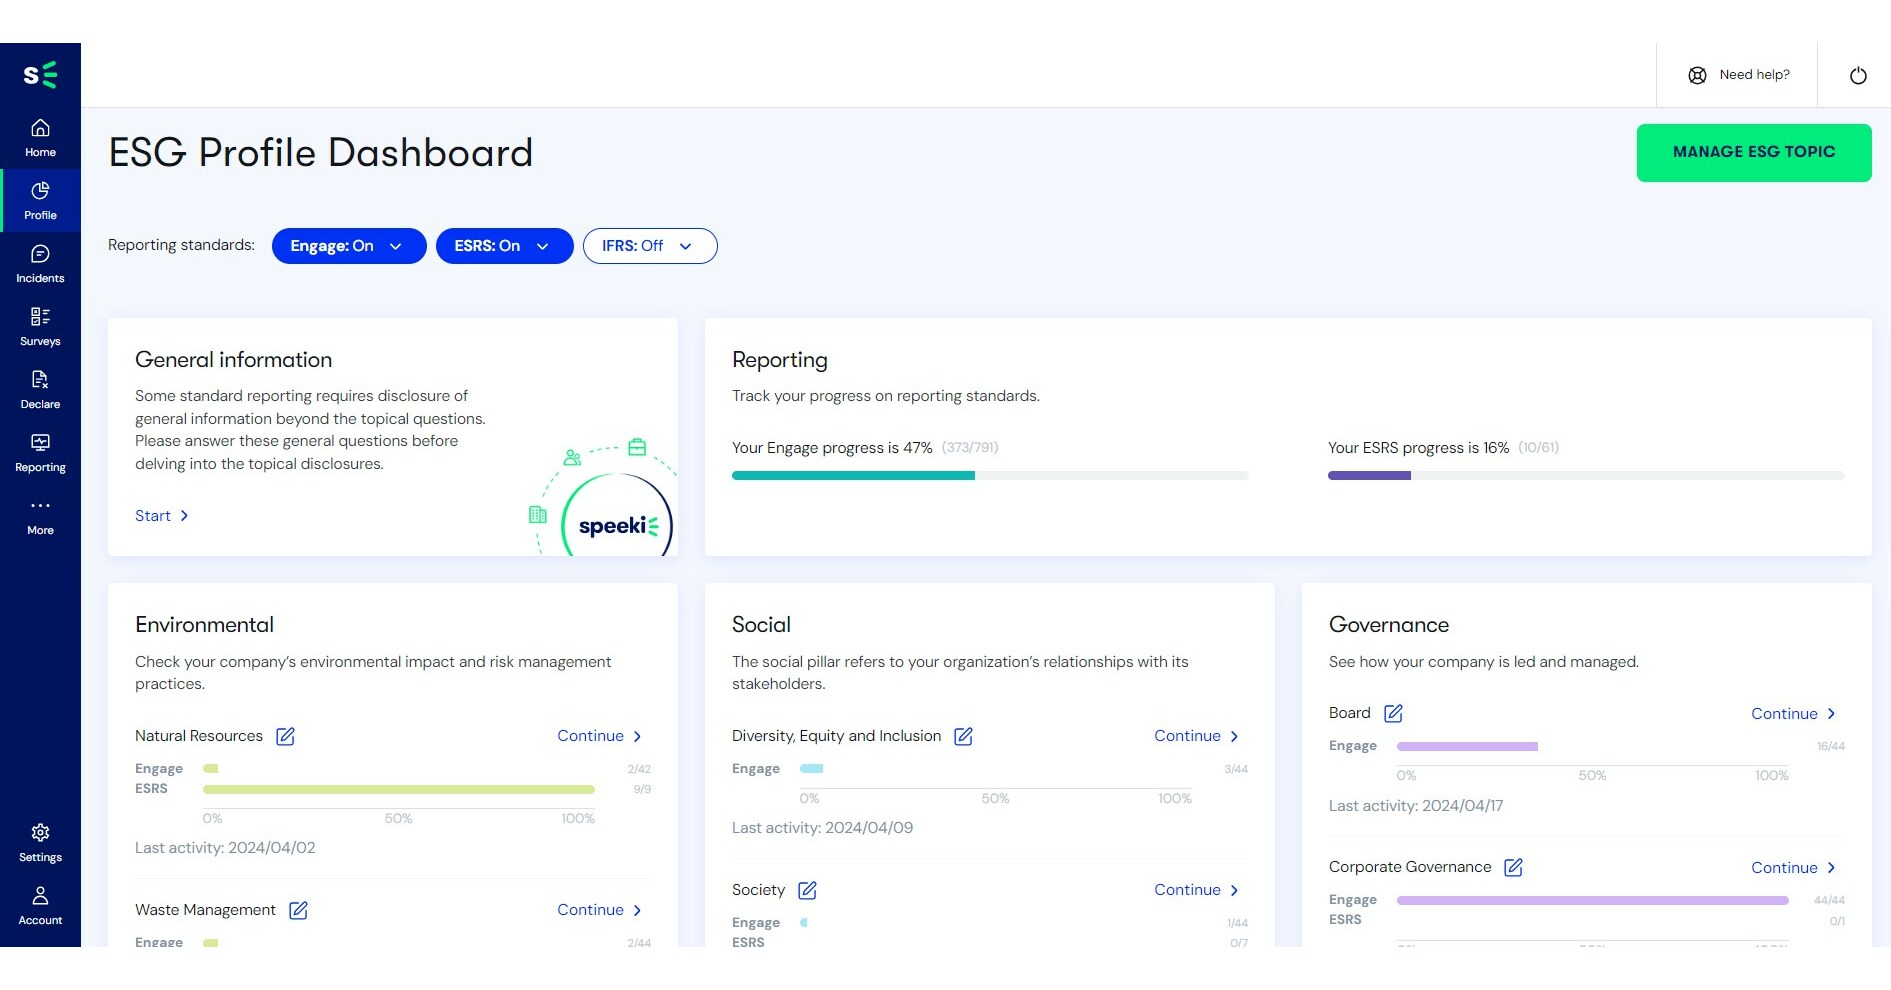Select the Reporting icon in the sidebar
The image size is (1891, 990).
click(40, 452)
